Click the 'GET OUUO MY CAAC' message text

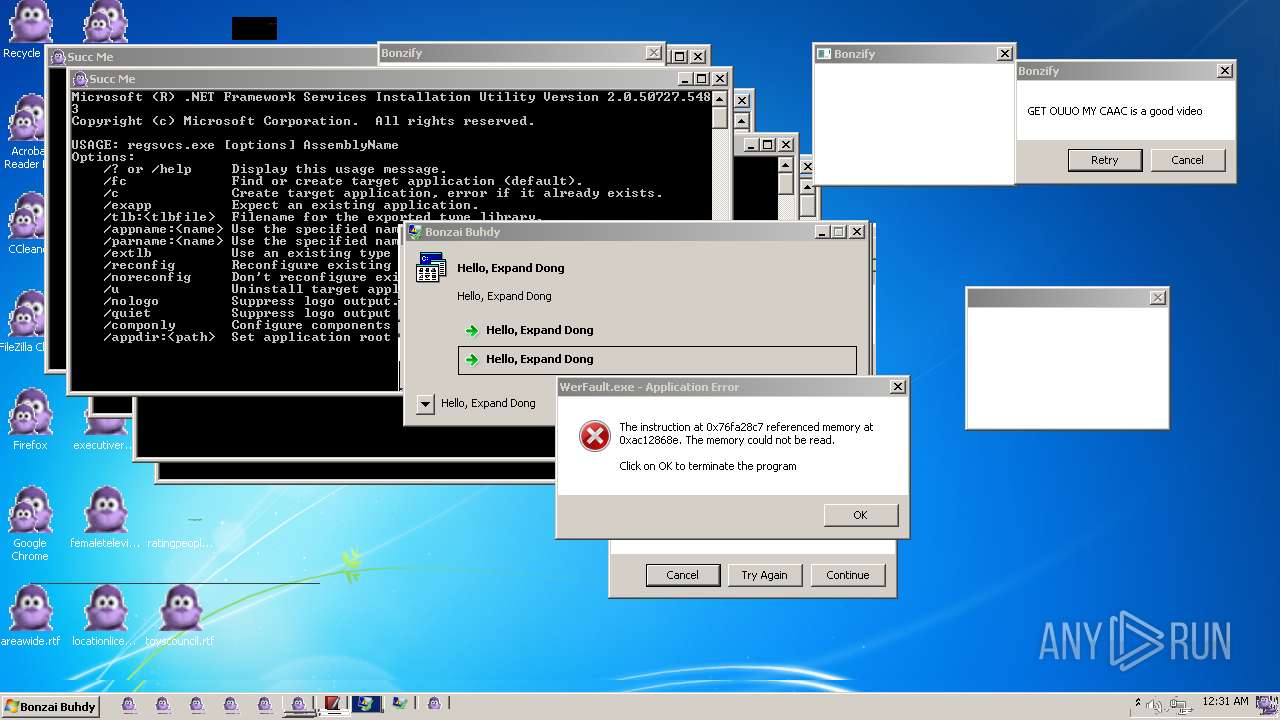(1115, 111)
